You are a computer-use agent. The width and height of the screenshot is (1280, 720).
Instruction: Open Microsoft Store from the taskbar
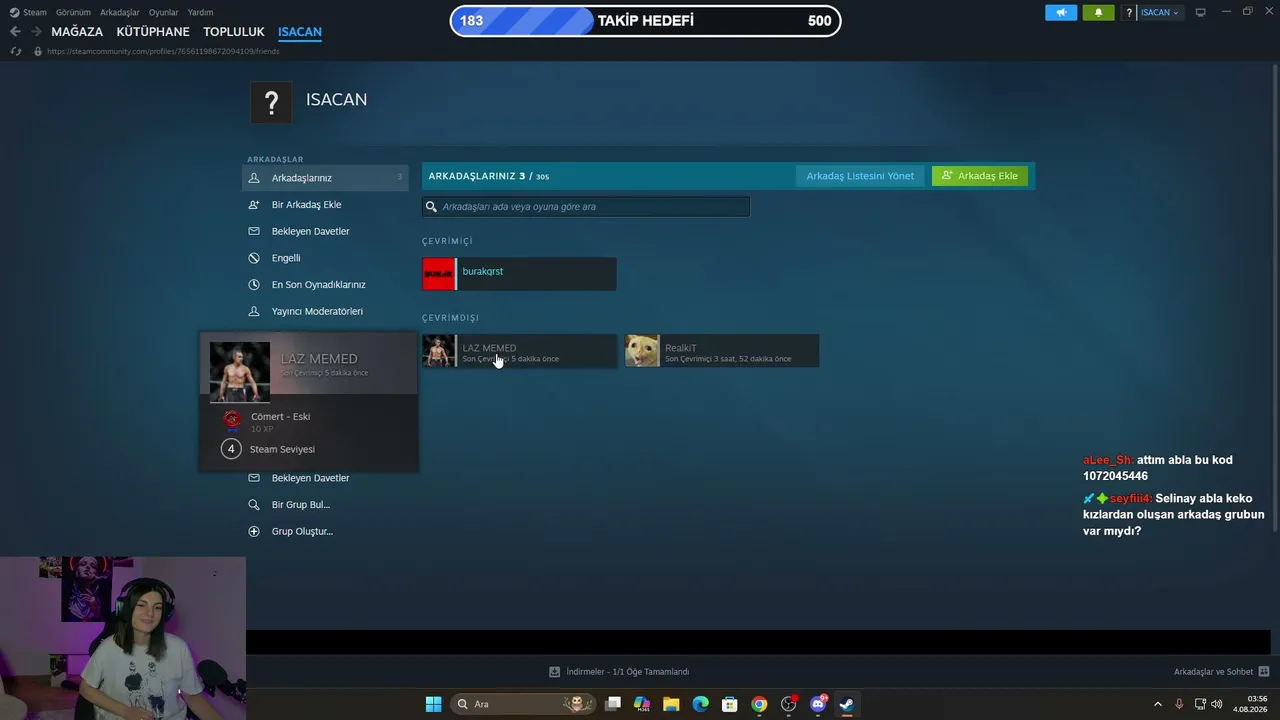pos(730,704)
